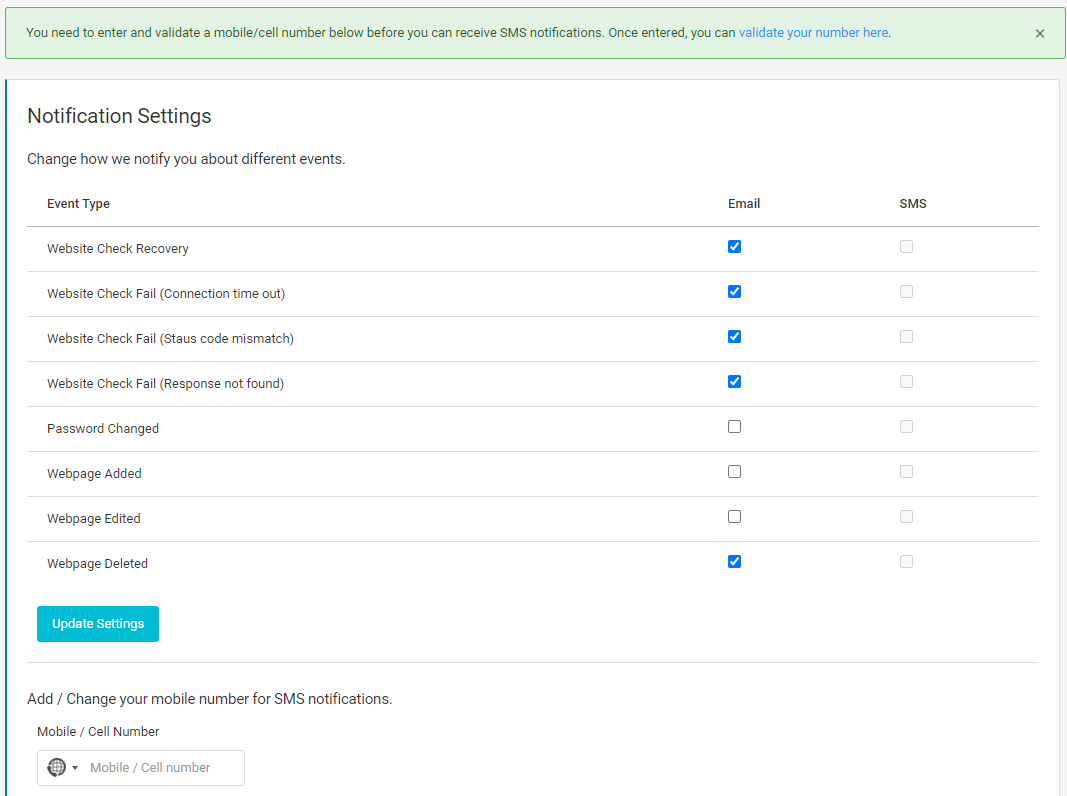Screen dimensions: 1067x796
Task: Uncheck Email for Webpage Deleted
Action: click(x=735, y=562)
